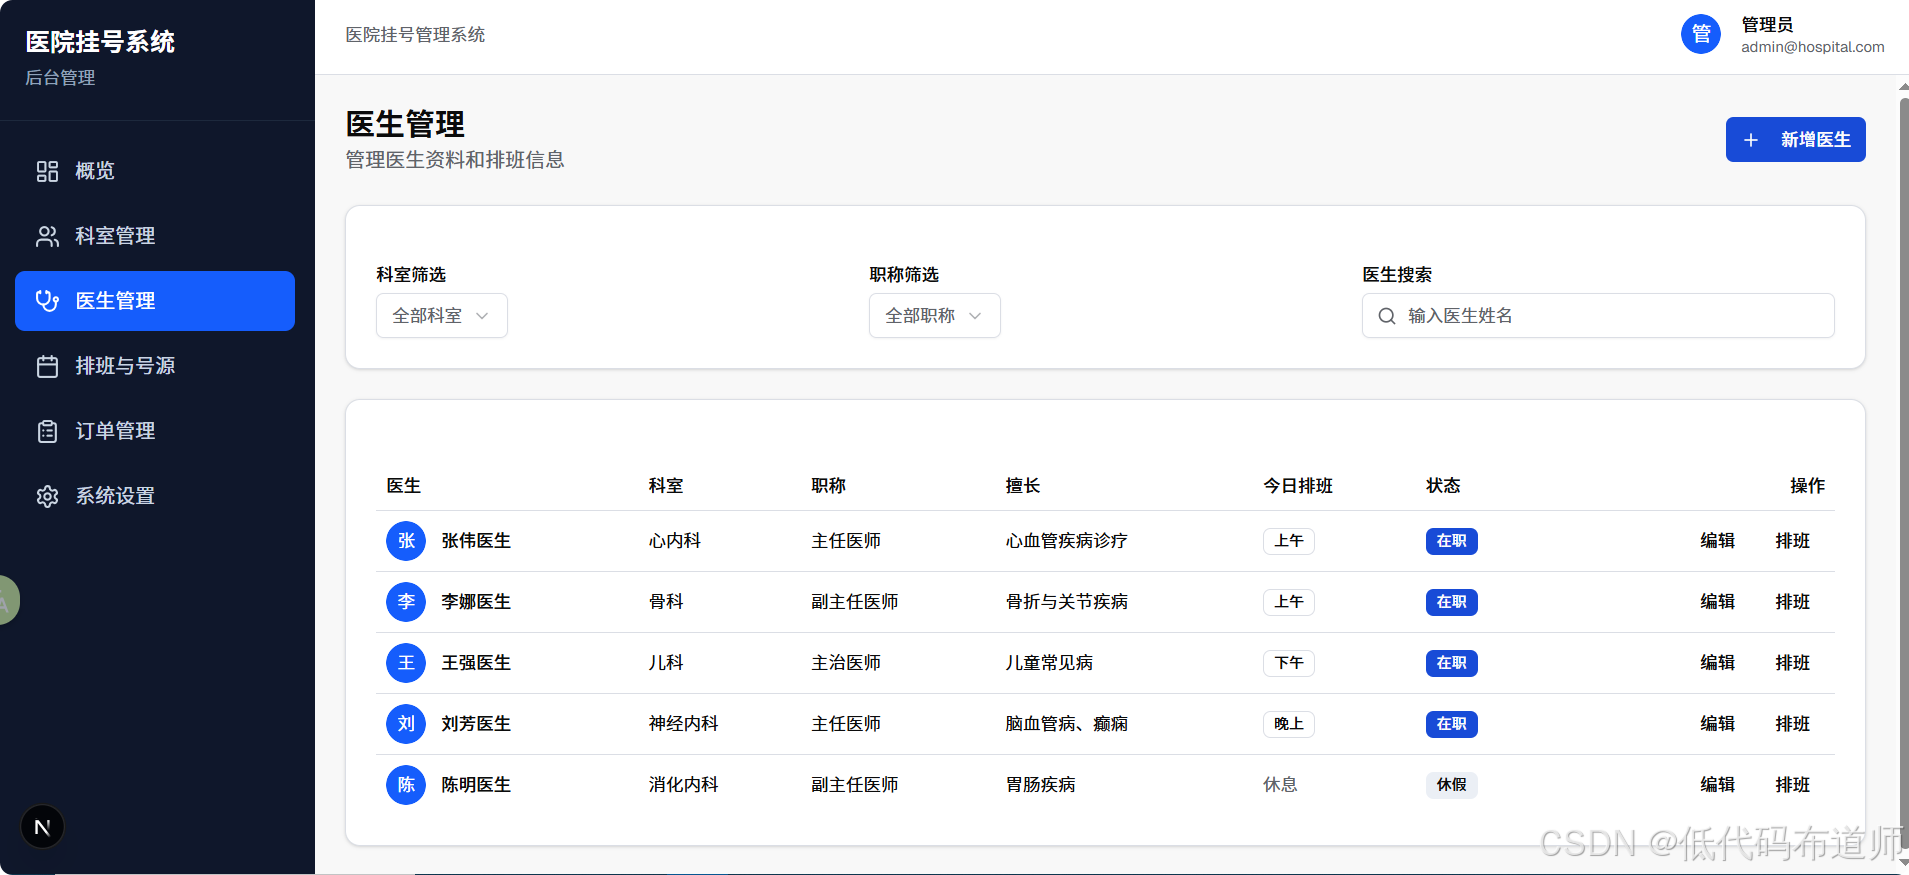The image size is (1909, 875).
Task: Click the 主治医师 title cell
Action: [x=846, y=663]
